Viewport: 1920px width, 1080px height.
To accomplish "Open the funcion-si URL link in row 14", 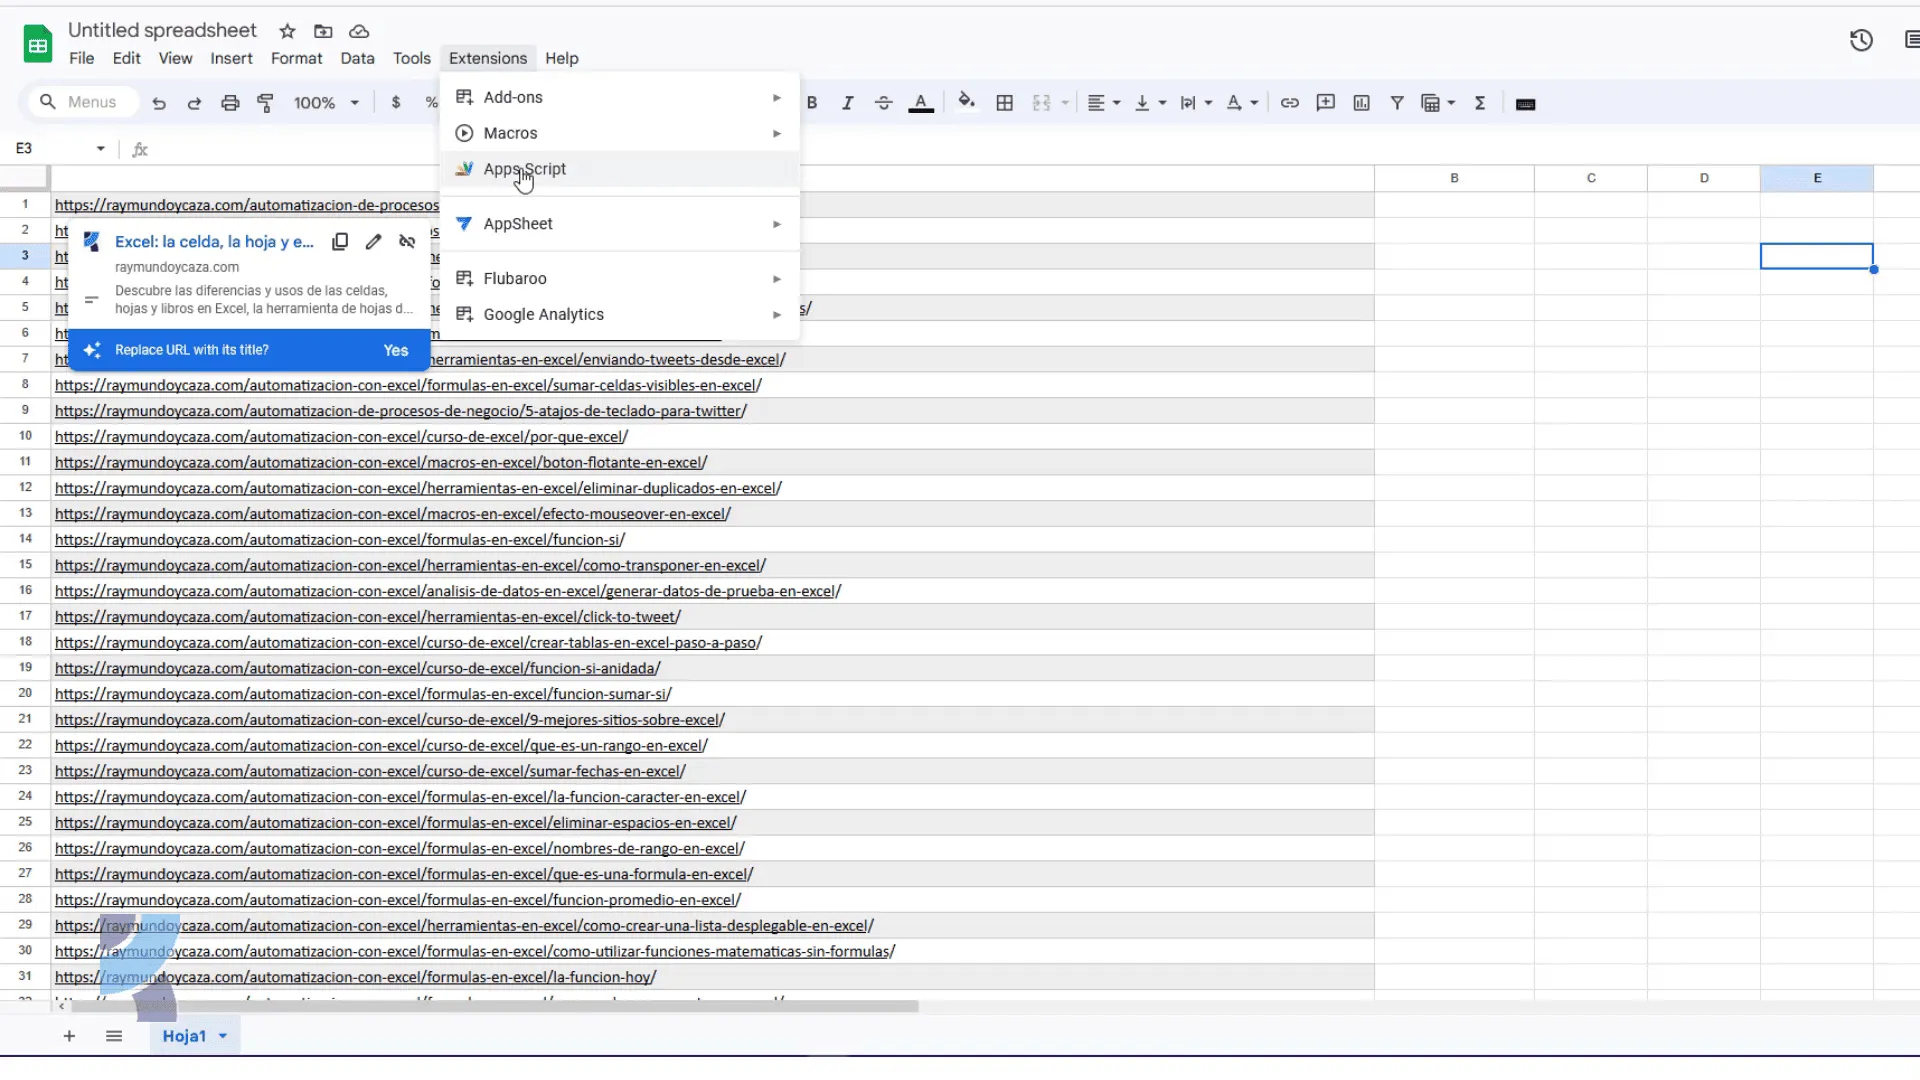I will coord(339,540).
